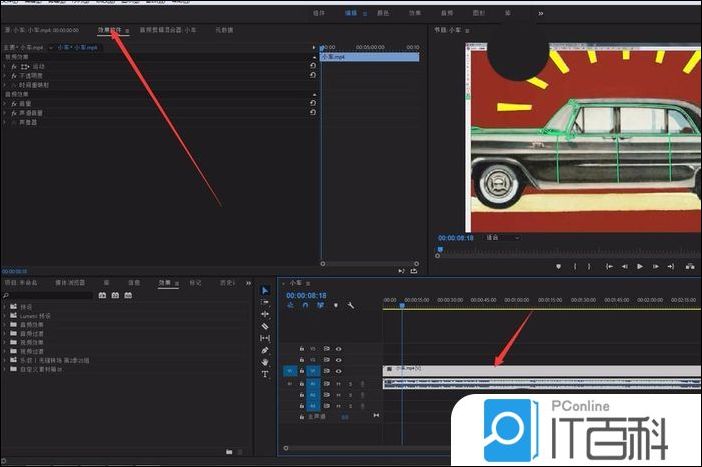Select the Hand tool
Image resolution: width=702 pixels, height=467 pixels.
(265, 362)
